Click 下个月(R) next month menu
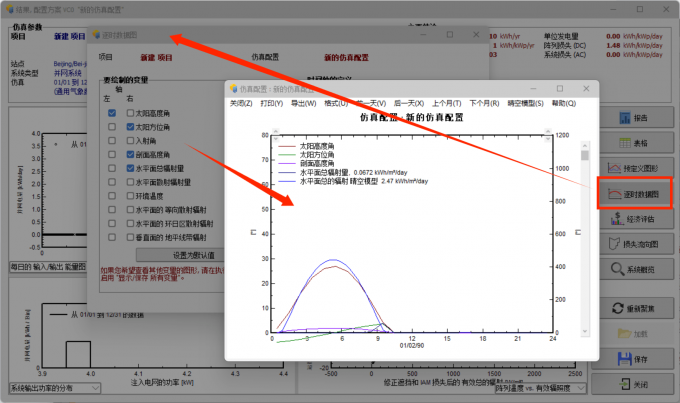The height and width of the screenshot is (403, 680). coord(484,103)
